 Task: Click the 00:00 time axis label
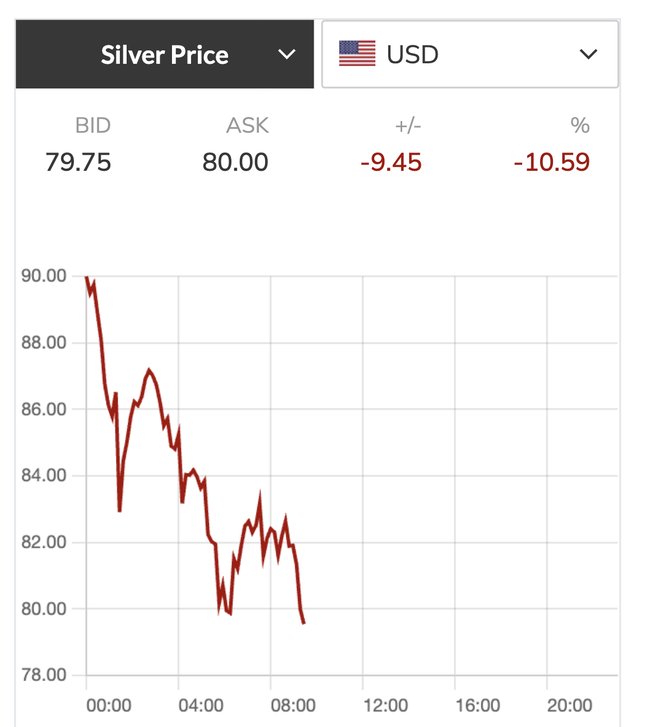point(109,705)
